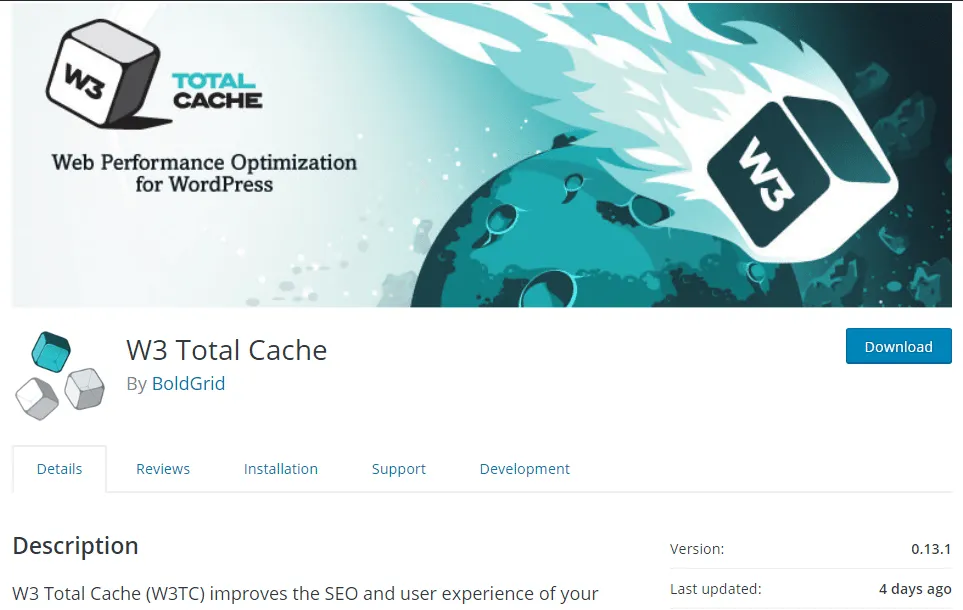Click the Web Performance Optimization tagline
The height and width of the screenshot is (610, 963).
(204, 173)
